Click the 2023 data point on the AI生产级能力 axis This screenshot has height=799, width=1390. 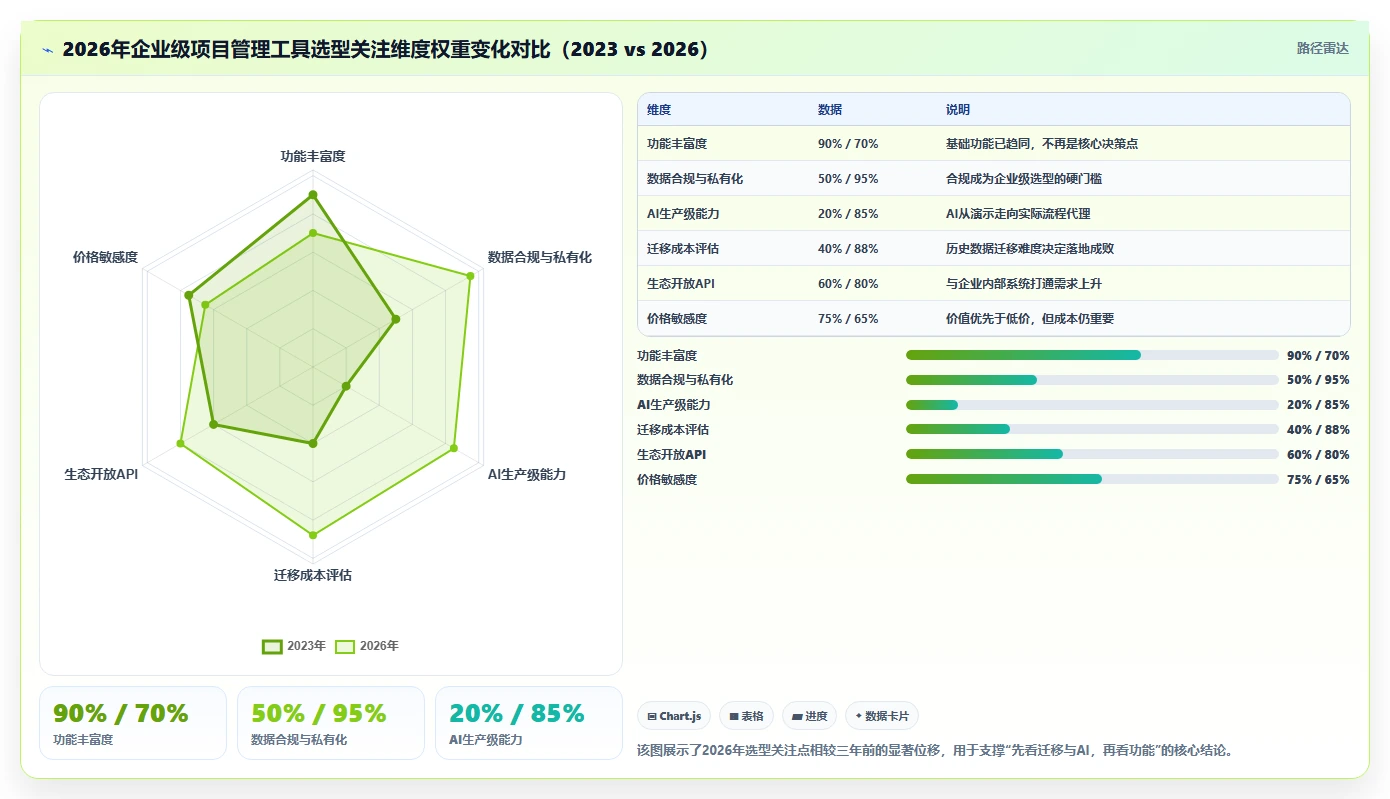coord(346,385)
